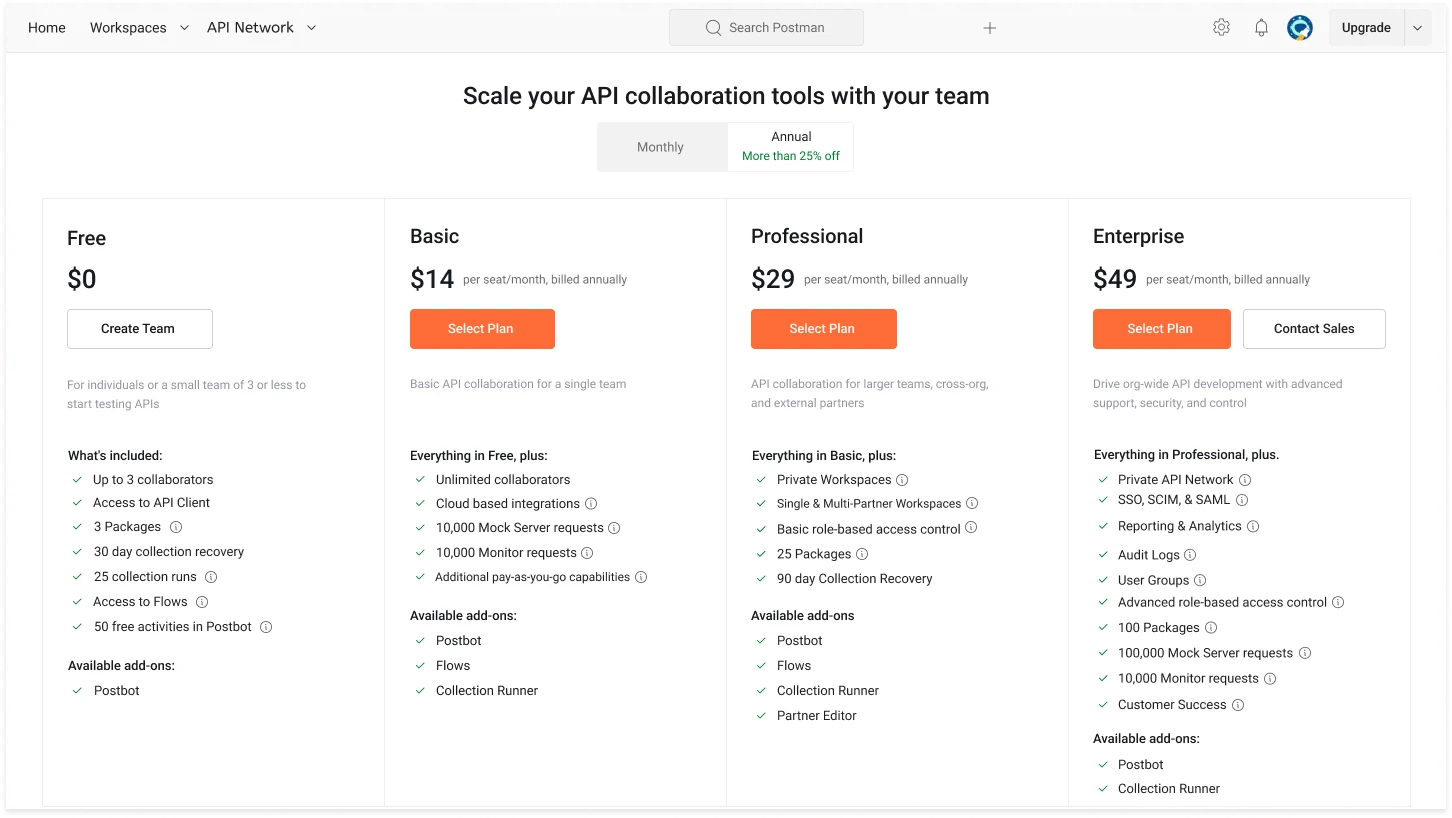Click info icon next to Audit Logs
1452x818 pixels.
pyautogui.click(x=1190, y=555)
